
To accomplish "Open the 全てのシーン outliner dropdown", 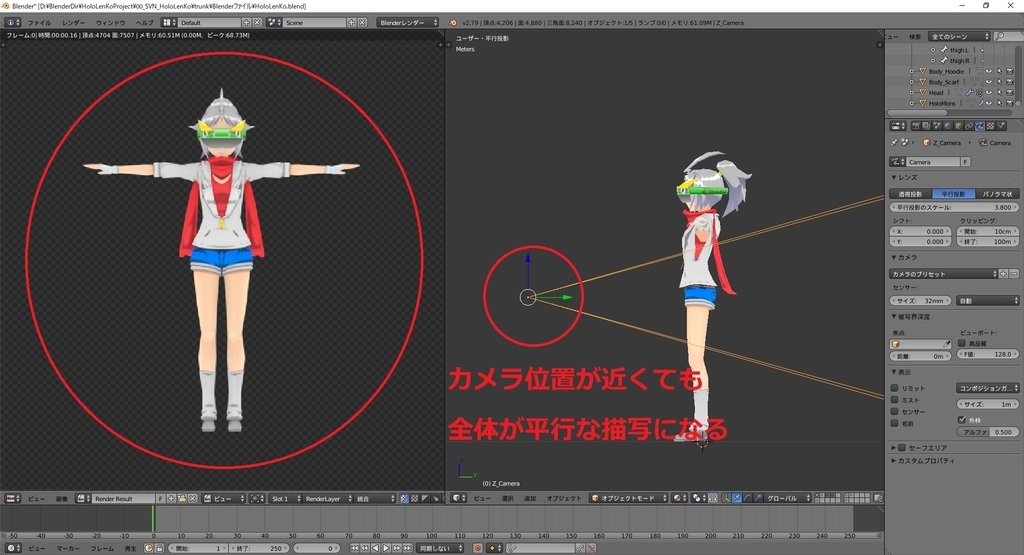I will click(x=960, y=36).
